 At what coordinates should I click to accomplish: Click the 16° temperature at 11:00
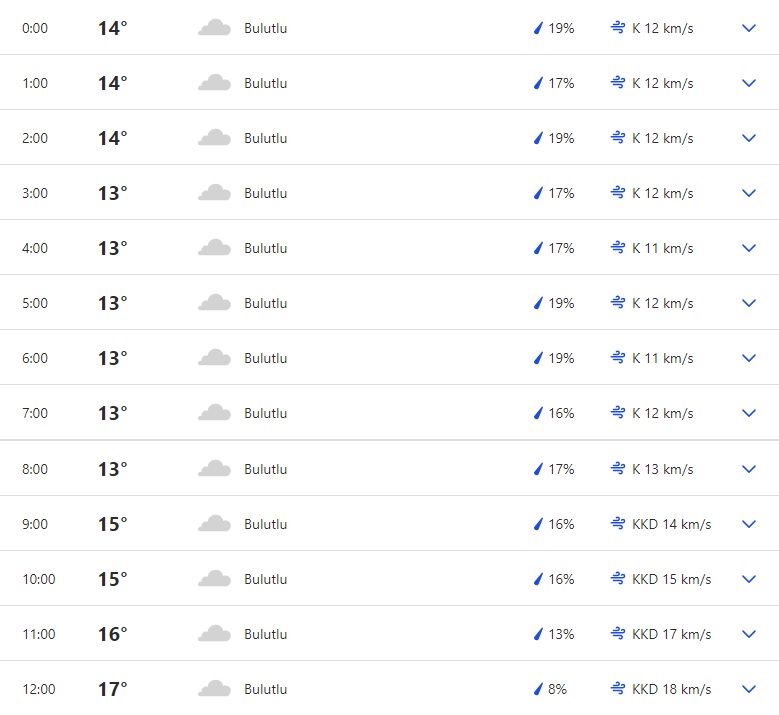point(112,634)
